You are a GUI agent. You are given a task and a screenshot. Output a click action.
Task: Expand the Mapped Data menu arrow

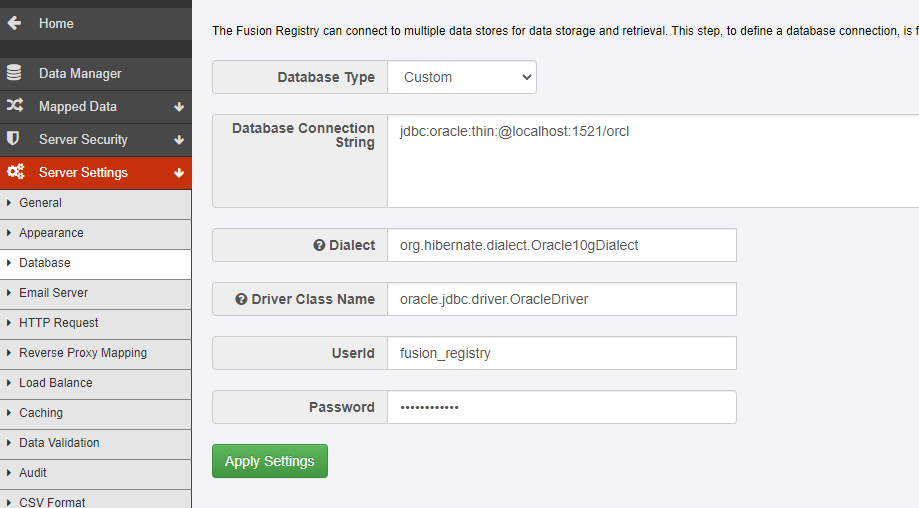(x=179, y=107)
